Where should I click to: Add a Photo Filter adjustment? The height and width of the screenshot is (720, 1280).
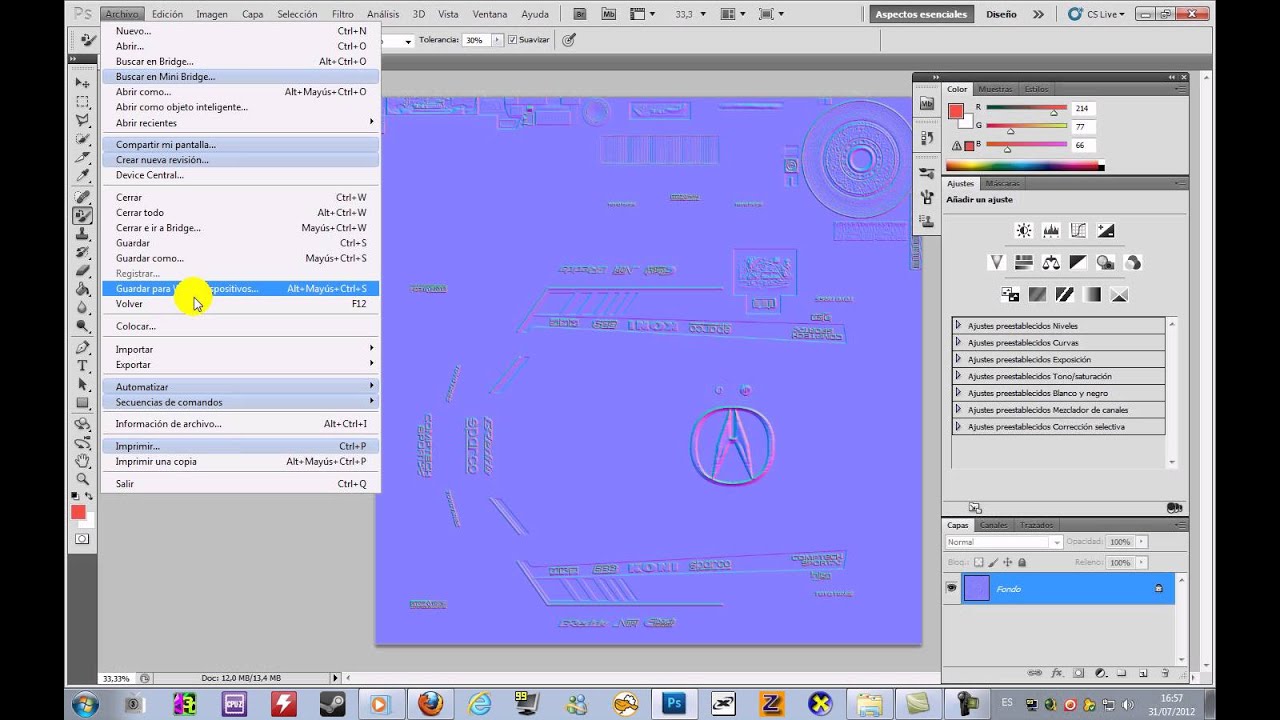(1105, 262)
